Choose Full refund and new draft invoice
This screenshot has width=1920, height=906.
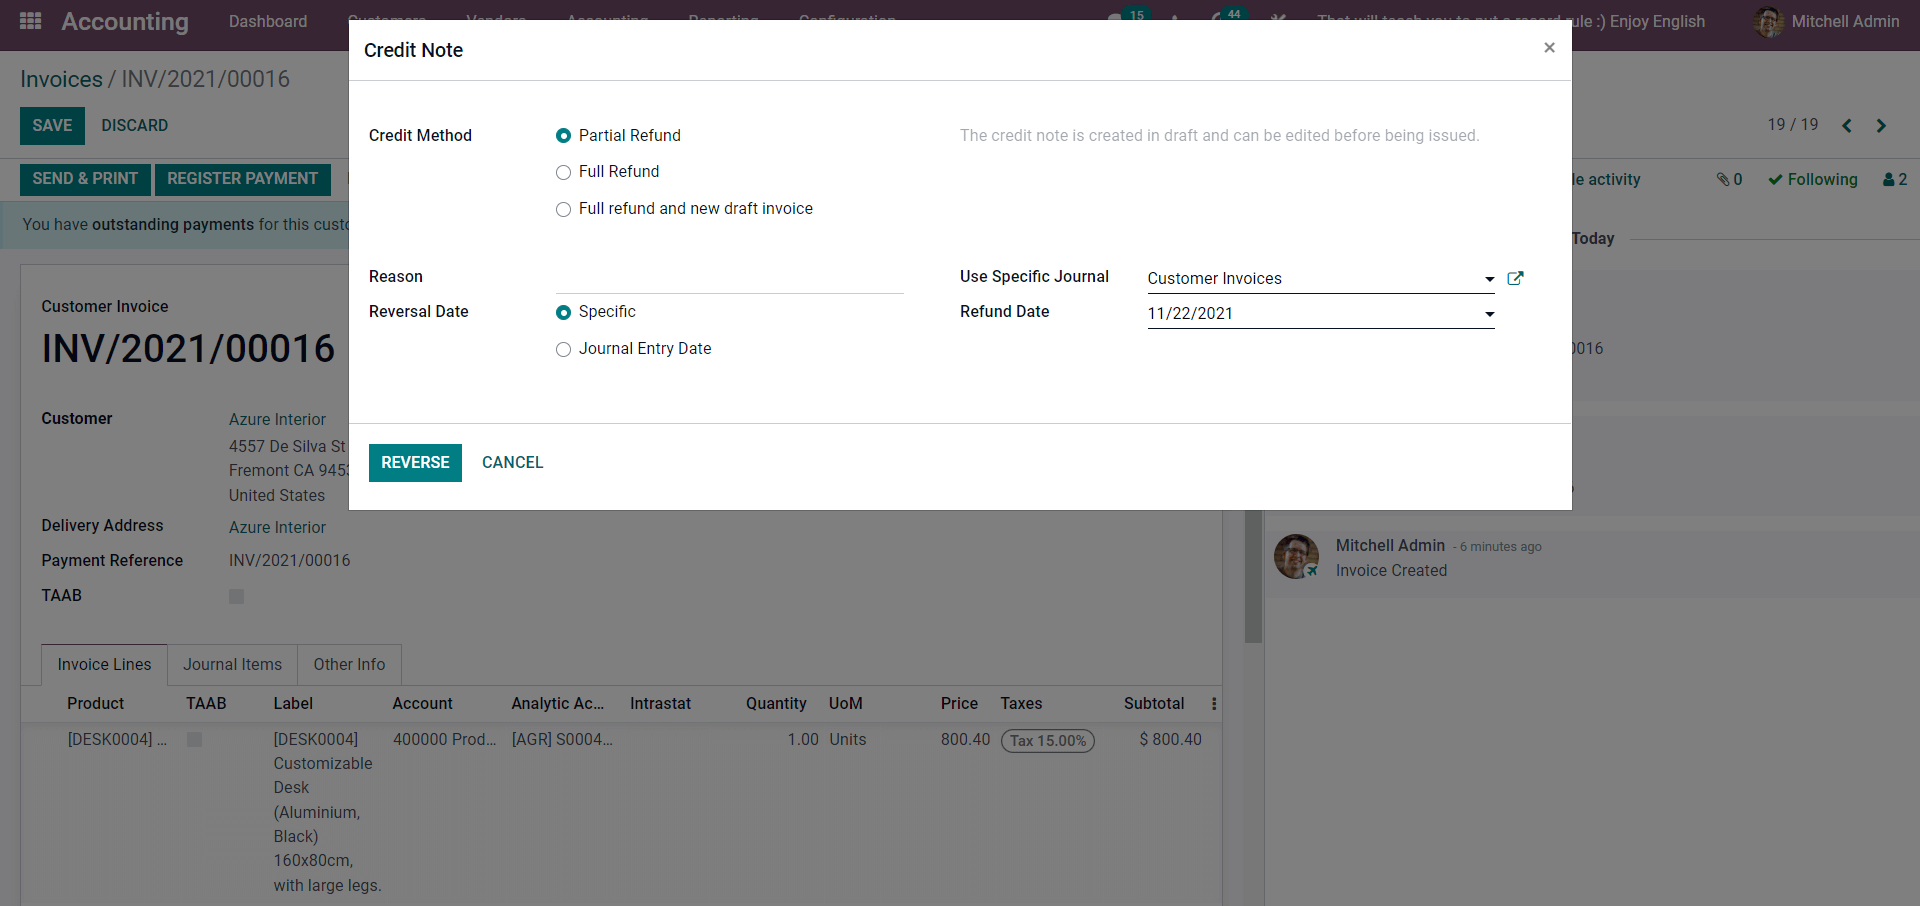coord(563,209)
